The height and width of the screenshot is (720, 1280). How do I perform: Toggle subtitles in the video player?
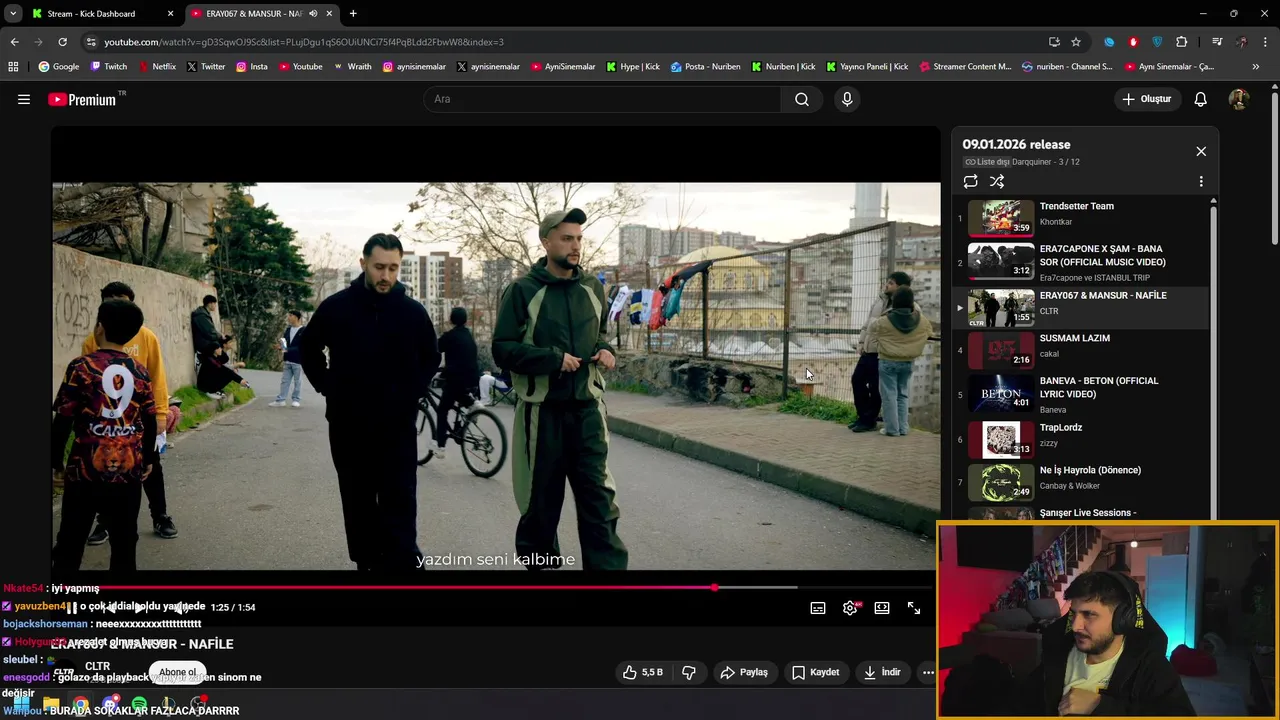pyautogui.click(x=818, y=608)
